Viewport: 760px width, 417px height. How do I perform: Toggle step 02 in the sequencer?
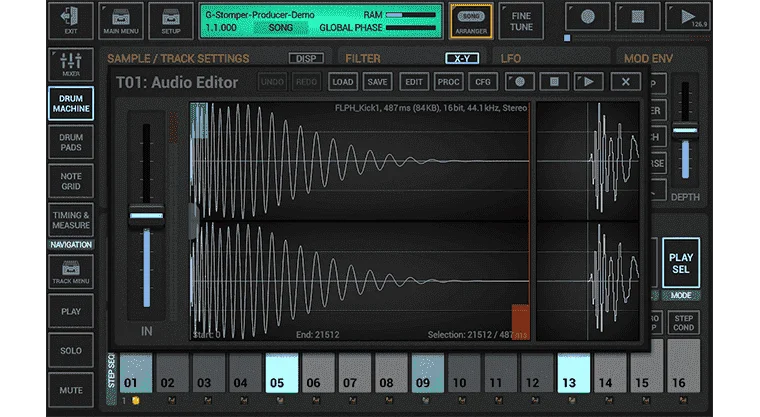(x=172, y=372)
